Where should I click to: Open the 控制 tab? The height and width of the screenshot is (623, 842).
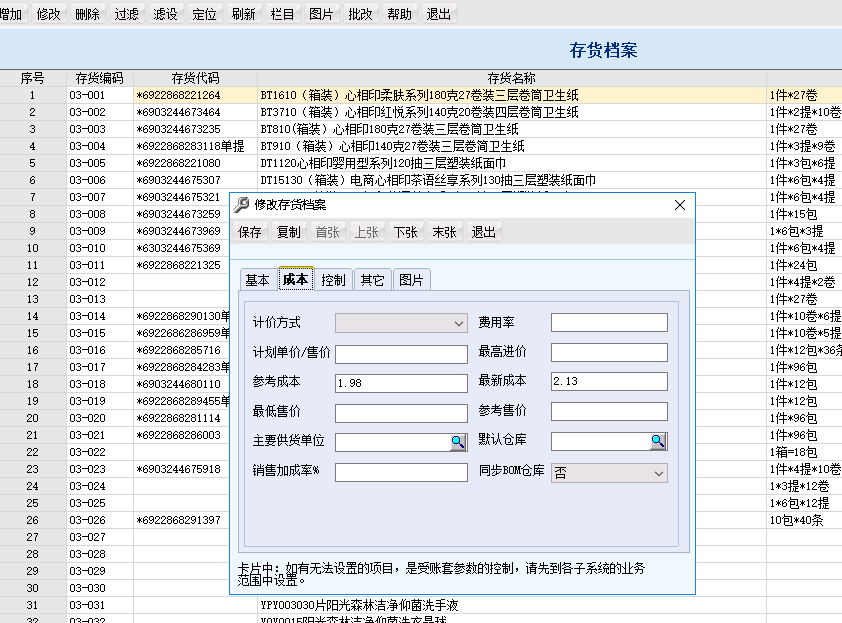click(x=333, y=280)
